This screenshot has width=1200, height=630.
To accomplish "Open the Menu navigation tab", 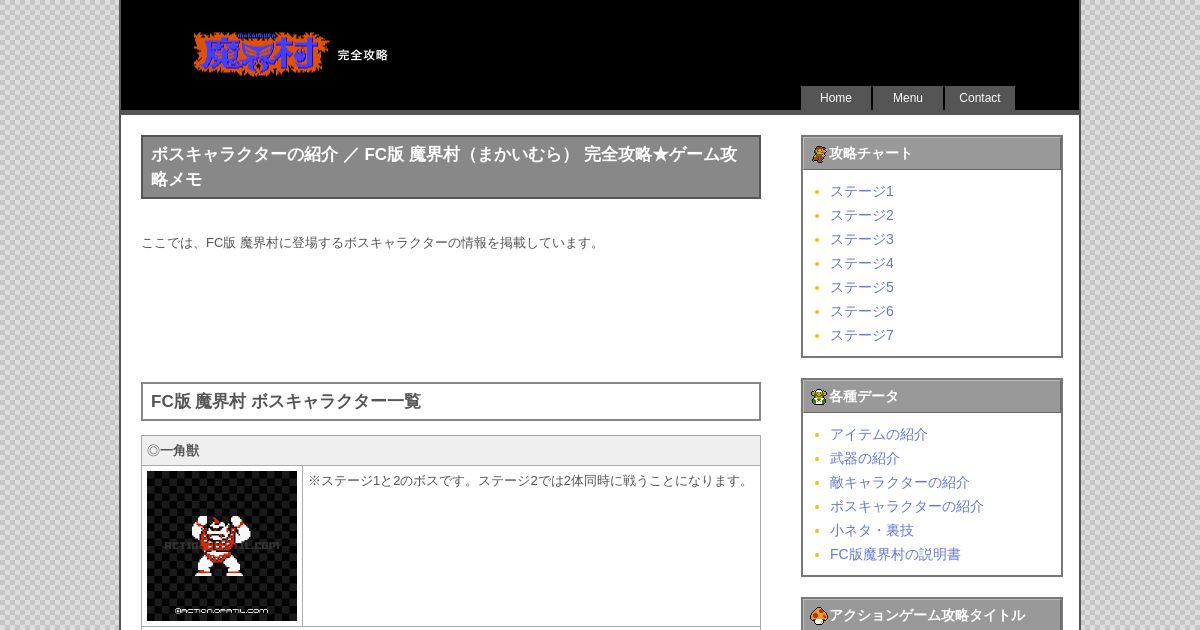I will [908, 98].
